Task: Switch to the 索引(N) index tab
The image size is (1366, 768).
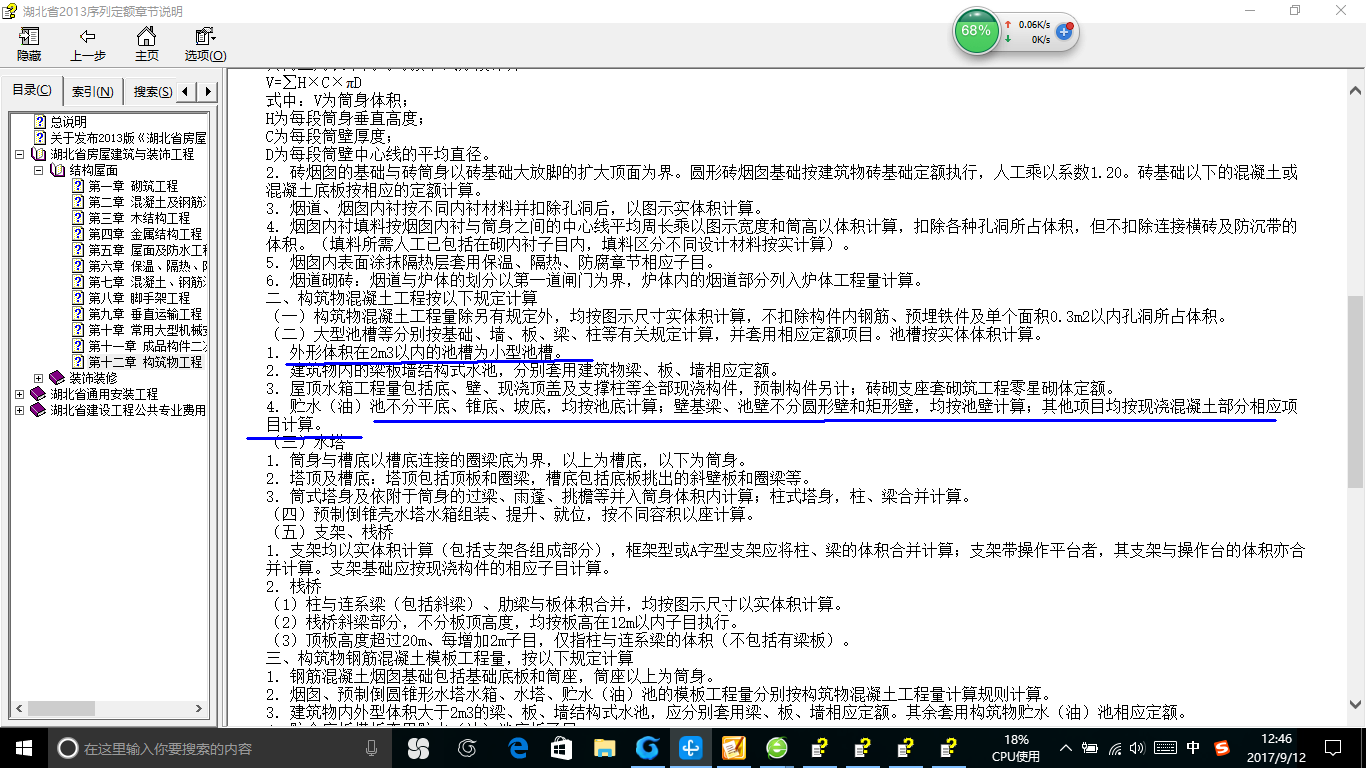Action: click(92, 92)
